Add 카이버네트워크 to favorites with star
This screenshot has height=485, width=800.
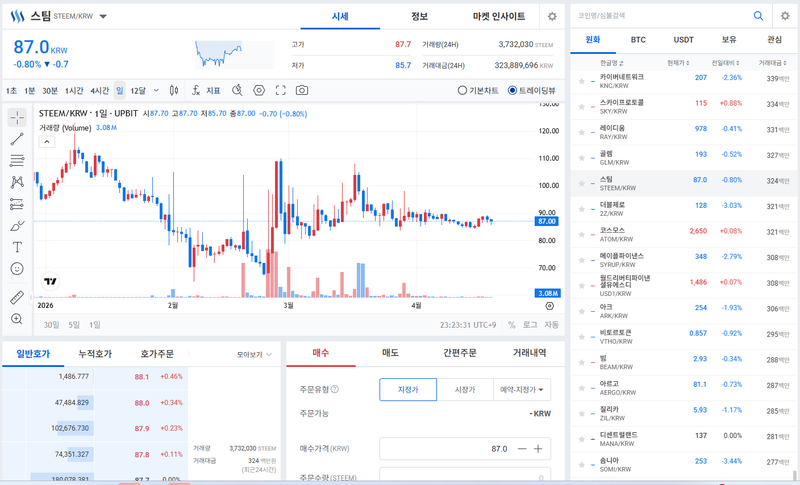[x=581, y=78]
